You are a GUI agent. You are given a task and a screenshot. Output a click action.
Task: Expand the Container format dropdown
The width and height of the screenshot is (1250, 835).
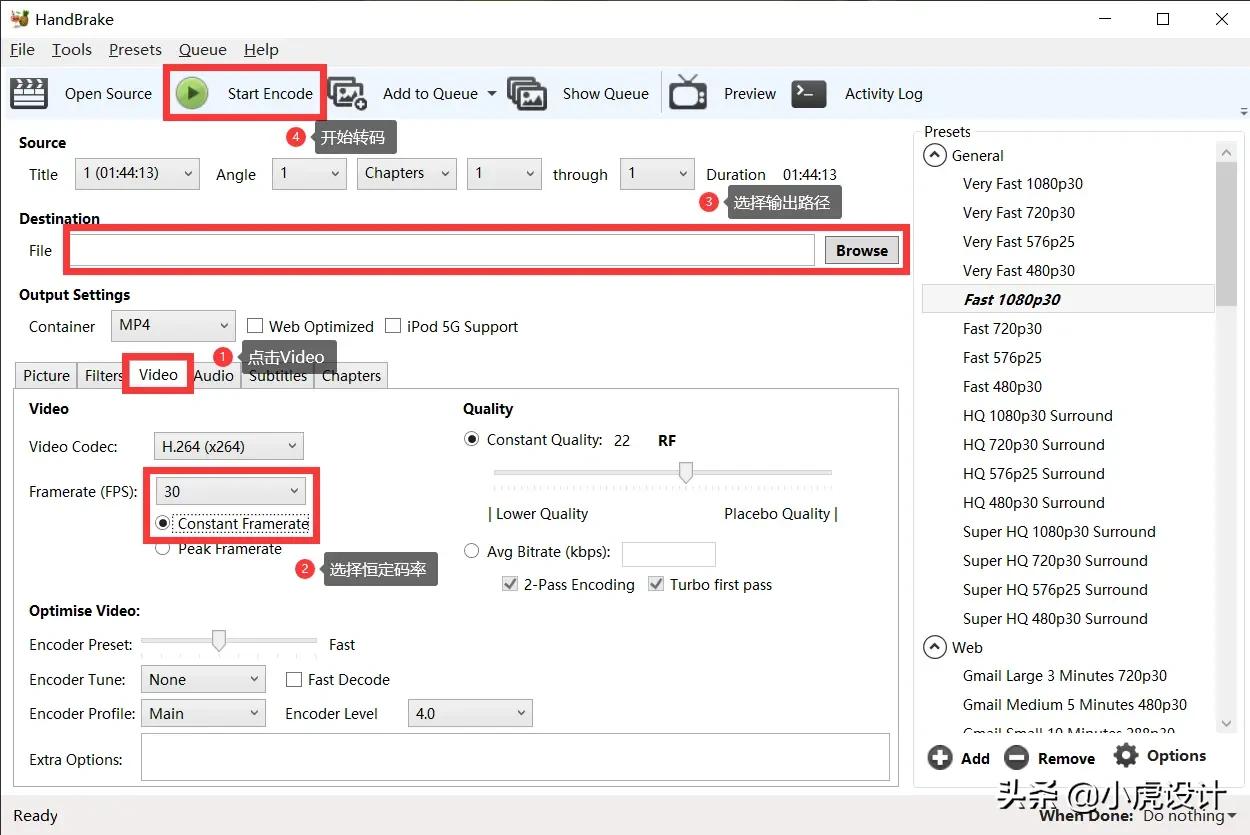[172, 326]
